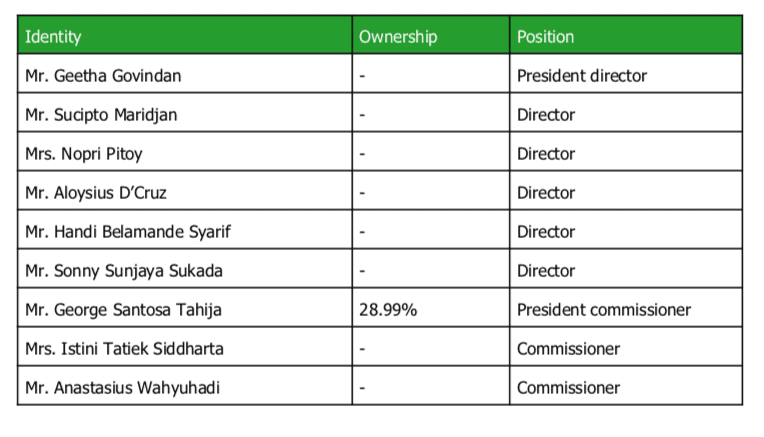Screen dimensions: 764x437
Task: Select the Mr. George Santosa Tahija cell
Action: 185,307
